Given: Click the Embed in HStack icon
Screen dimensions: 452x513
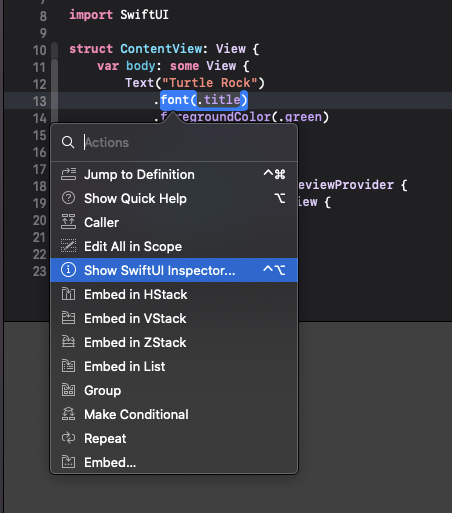Looking at the screenshot, I should click(68, 294).
